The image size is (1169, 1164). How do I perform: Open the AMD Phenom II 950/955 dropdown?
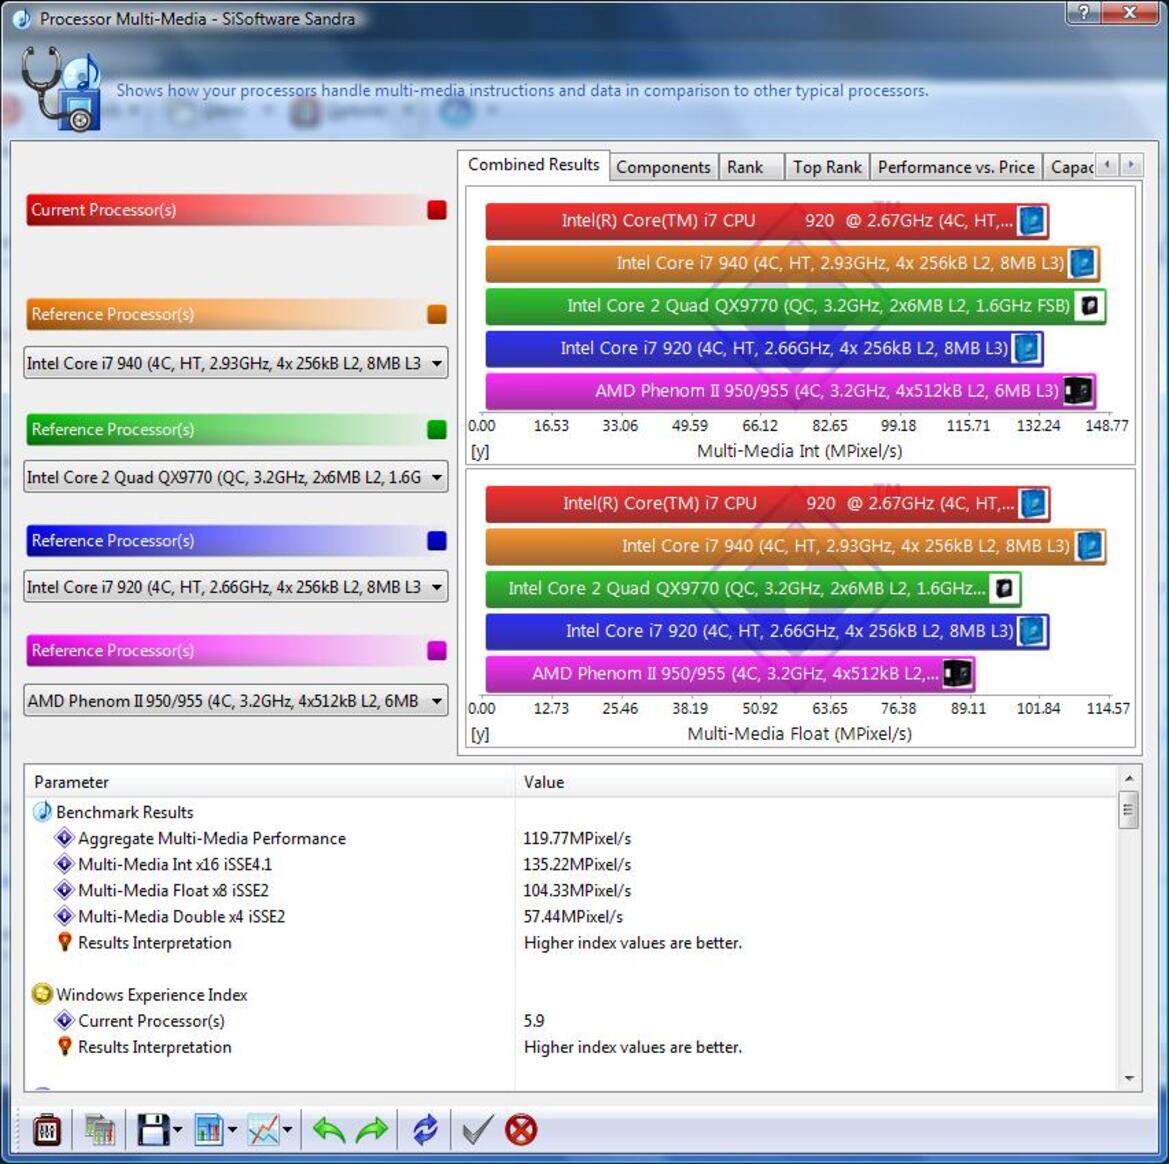(236, 701)
